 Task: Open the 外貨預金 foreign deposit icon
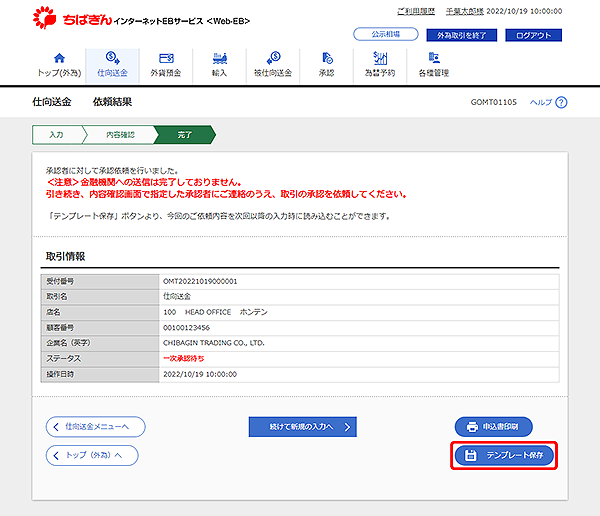click(166, 58)
